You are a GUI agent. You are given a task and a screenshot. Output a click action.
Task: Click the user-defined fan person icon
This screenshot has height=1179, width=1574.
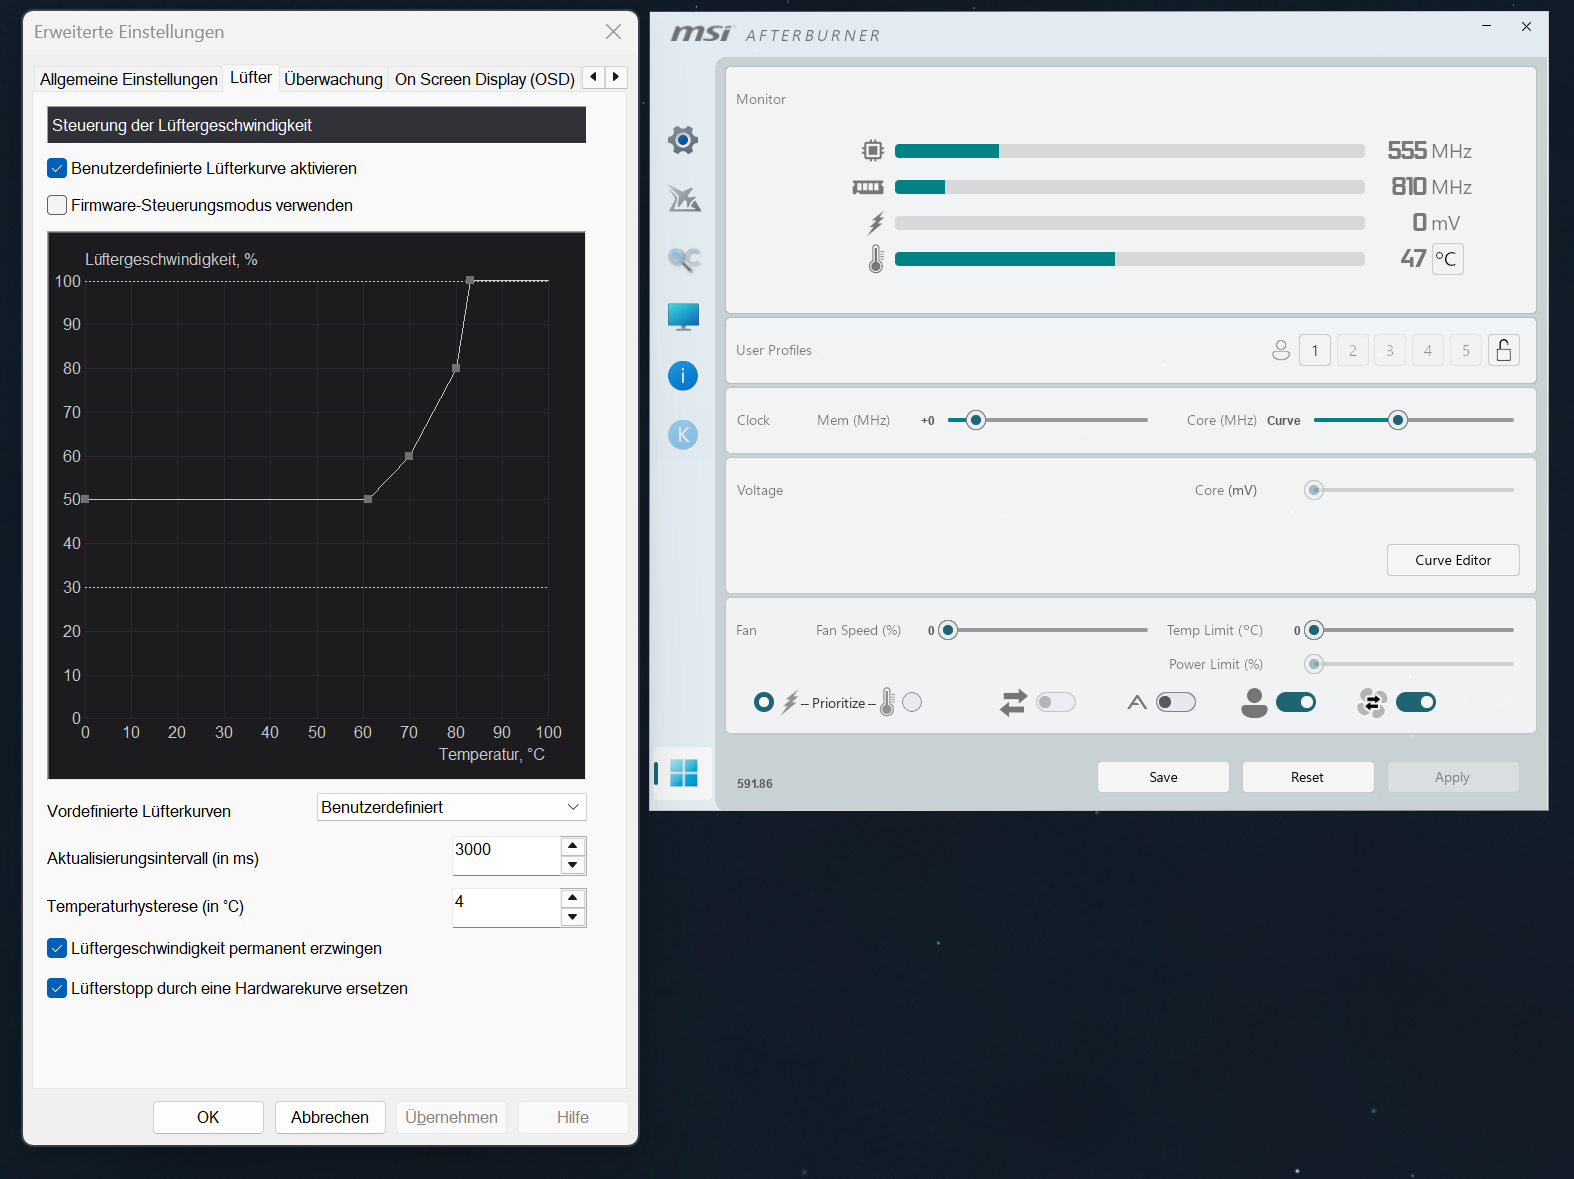click(x=1254, y=702)
